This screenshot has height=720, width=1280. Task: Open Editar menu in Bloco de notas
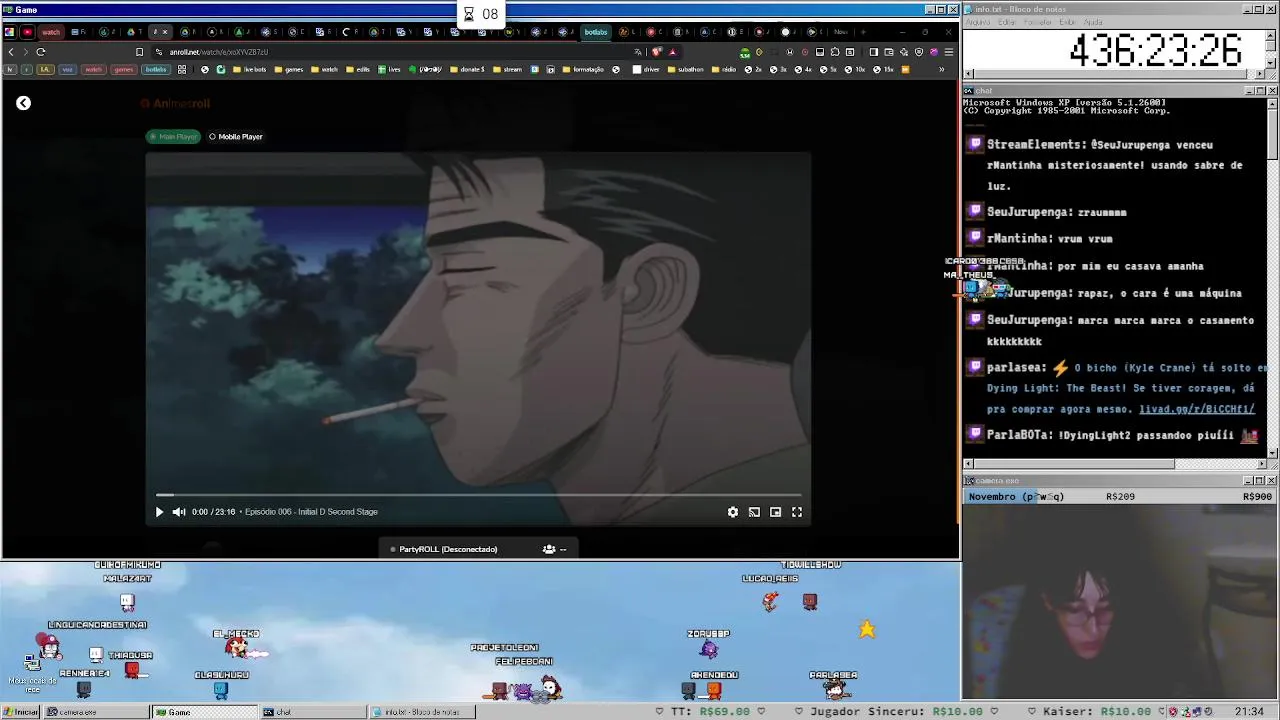[x=1007, y=22]
